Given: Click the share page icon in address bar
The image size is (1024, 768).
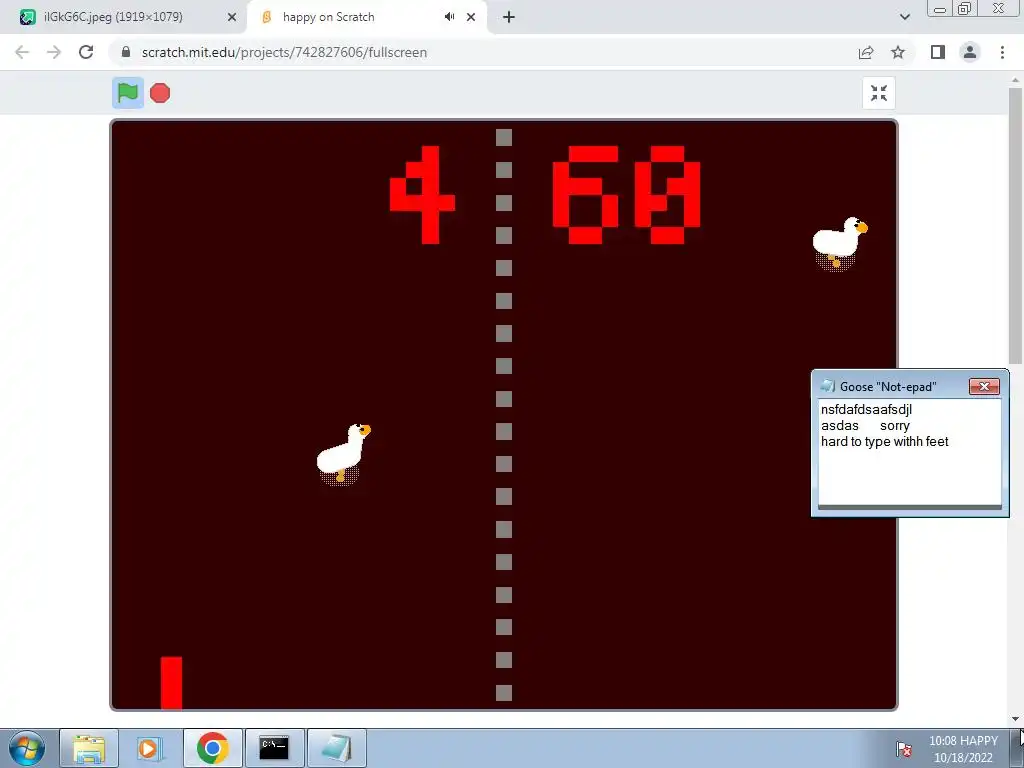Looking at the screenshot, I should coord(866,52).
